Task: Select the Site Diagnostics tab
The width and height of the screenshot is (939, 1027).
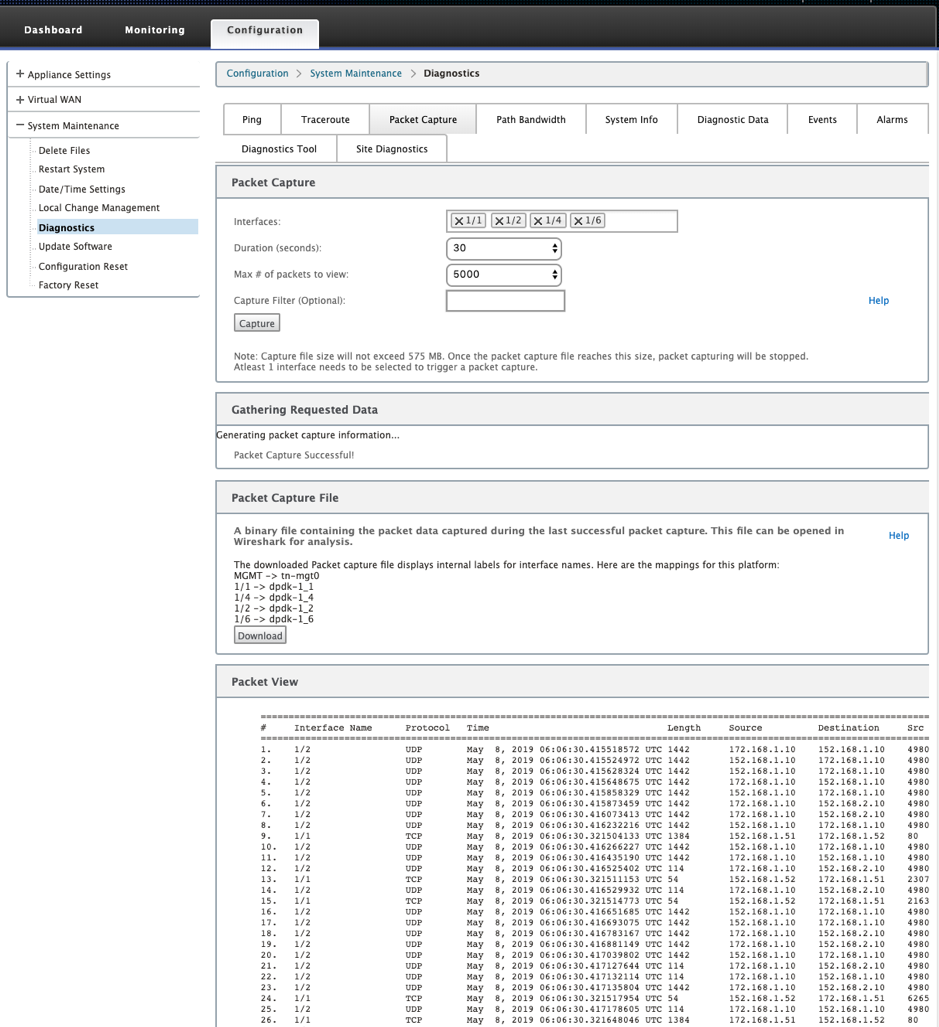Action: pyautogui.click(x=392, y=149)
